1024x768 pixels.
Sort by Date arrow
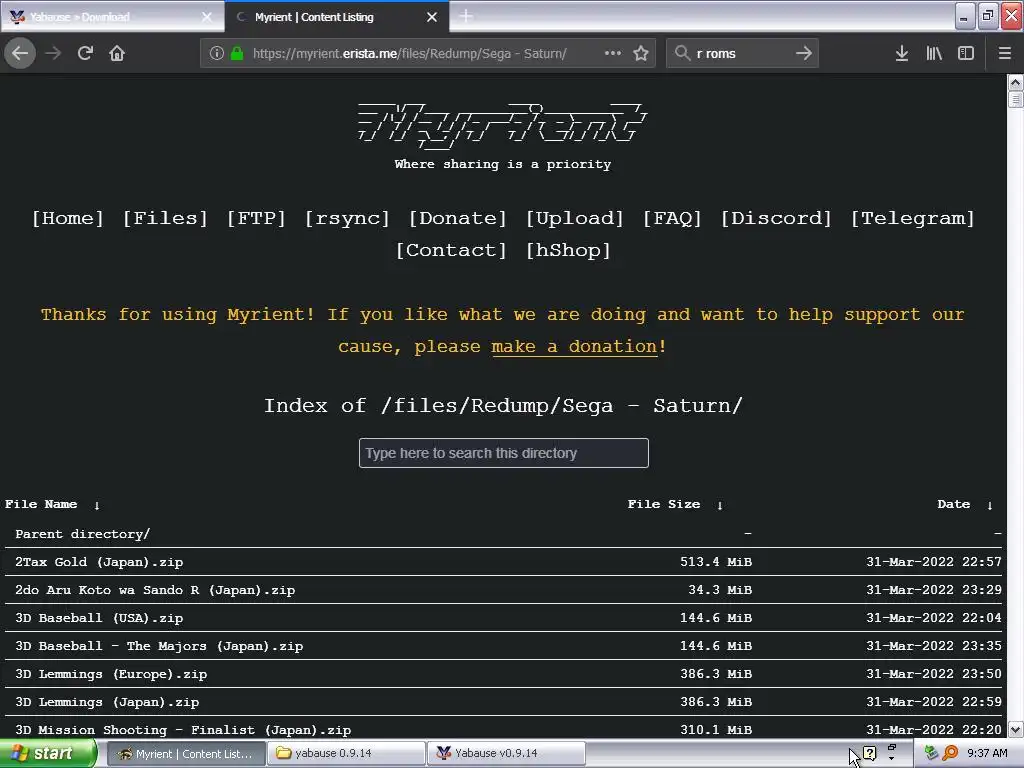[990, 505]
